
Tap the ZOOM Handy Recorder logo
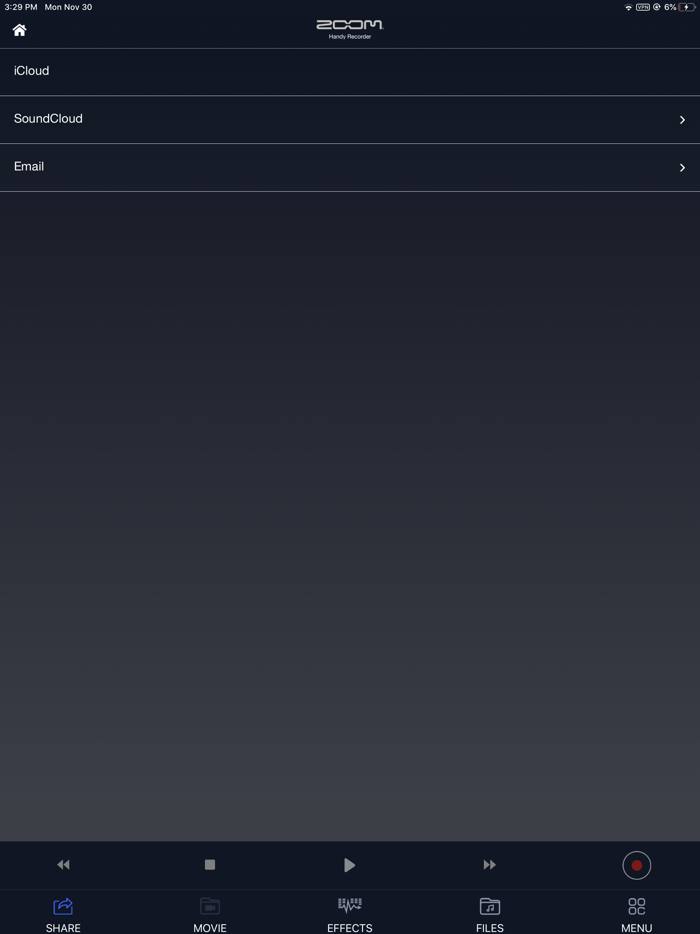pyautogui.click(x=350, y=29)
